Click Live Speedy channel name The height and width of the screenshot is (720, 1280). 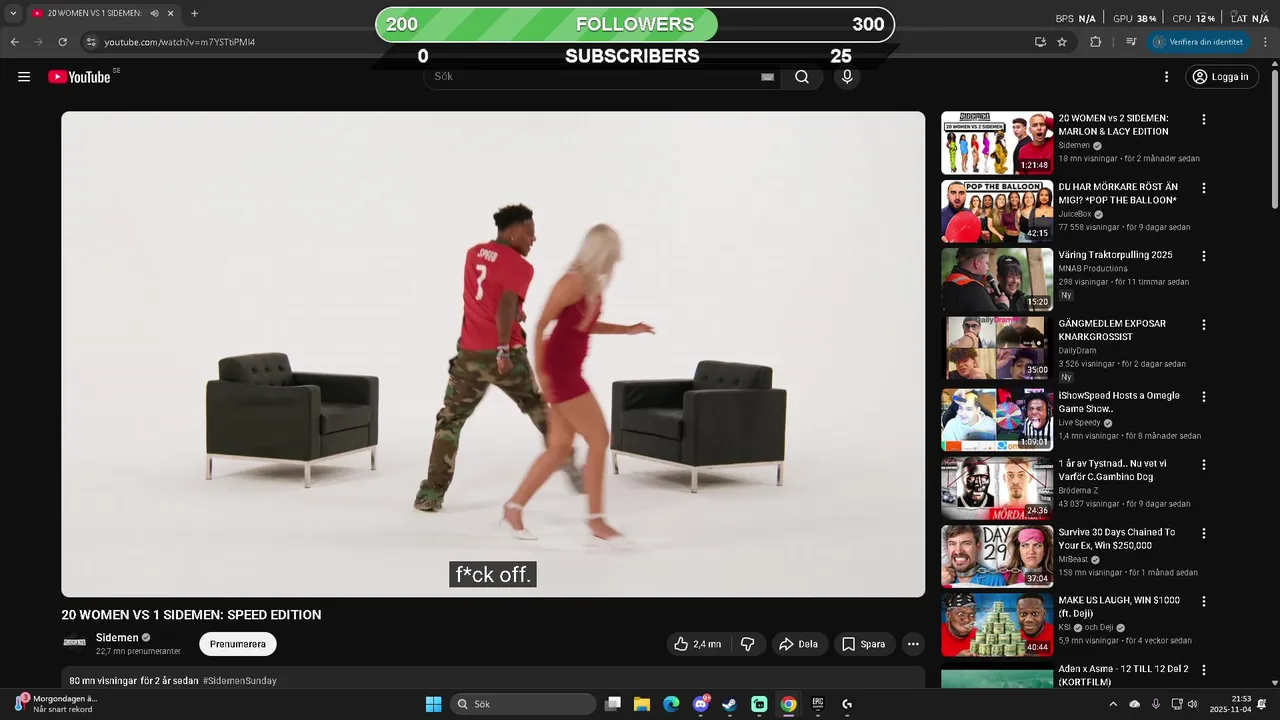(1079, 423)
